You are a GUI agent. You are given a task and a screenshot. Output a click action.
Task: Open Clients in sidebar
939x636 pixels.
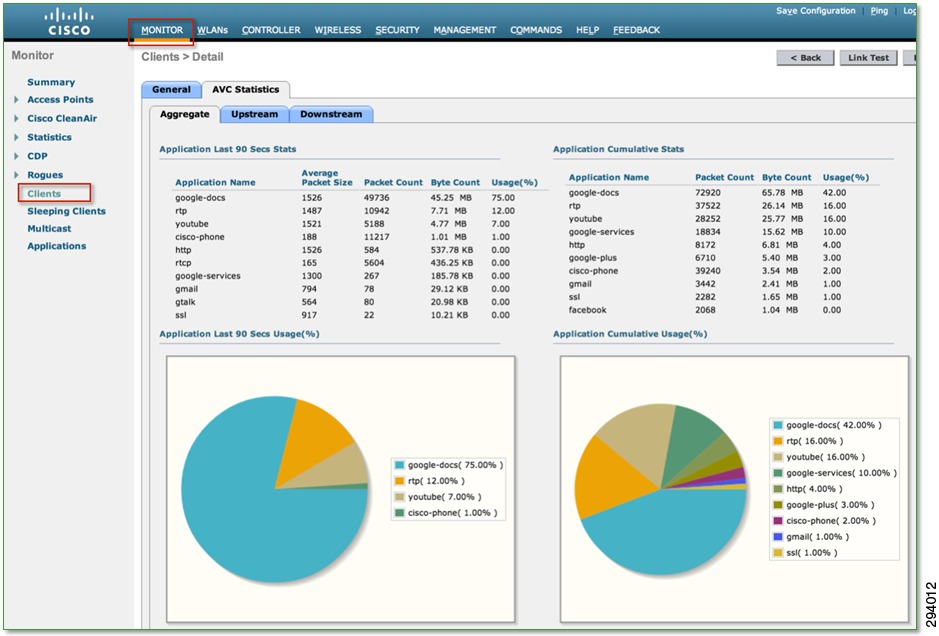click(x=44, y=193)
